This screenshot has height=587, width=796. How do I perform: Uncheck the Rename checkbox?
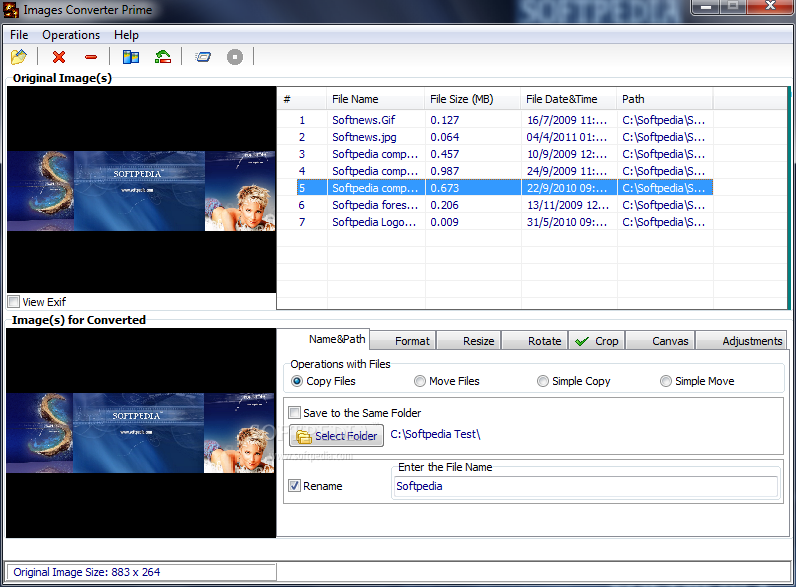coord(294,485)
